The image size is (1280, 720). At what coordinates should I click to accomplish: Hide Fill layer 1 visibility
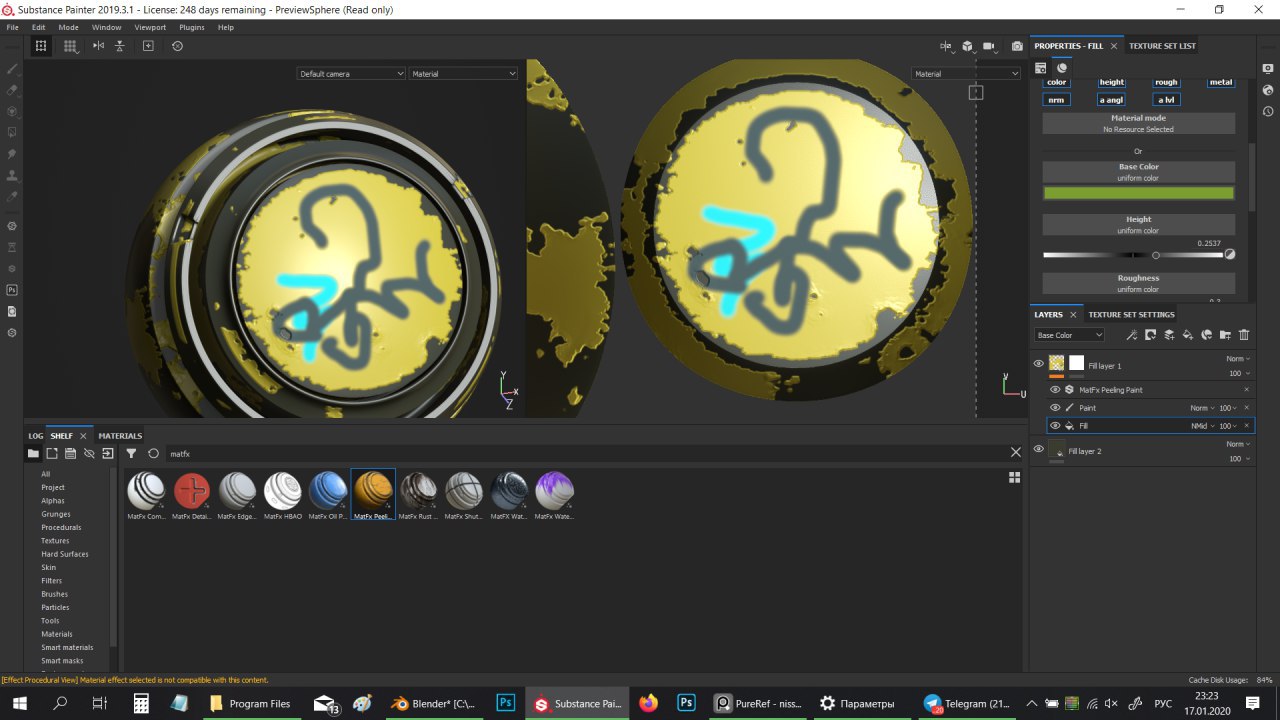pyautogui.click(x=1038, y=364)
